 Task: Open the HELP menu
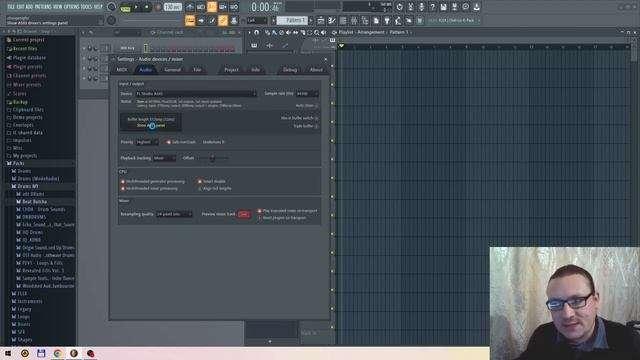click(98, 7)
